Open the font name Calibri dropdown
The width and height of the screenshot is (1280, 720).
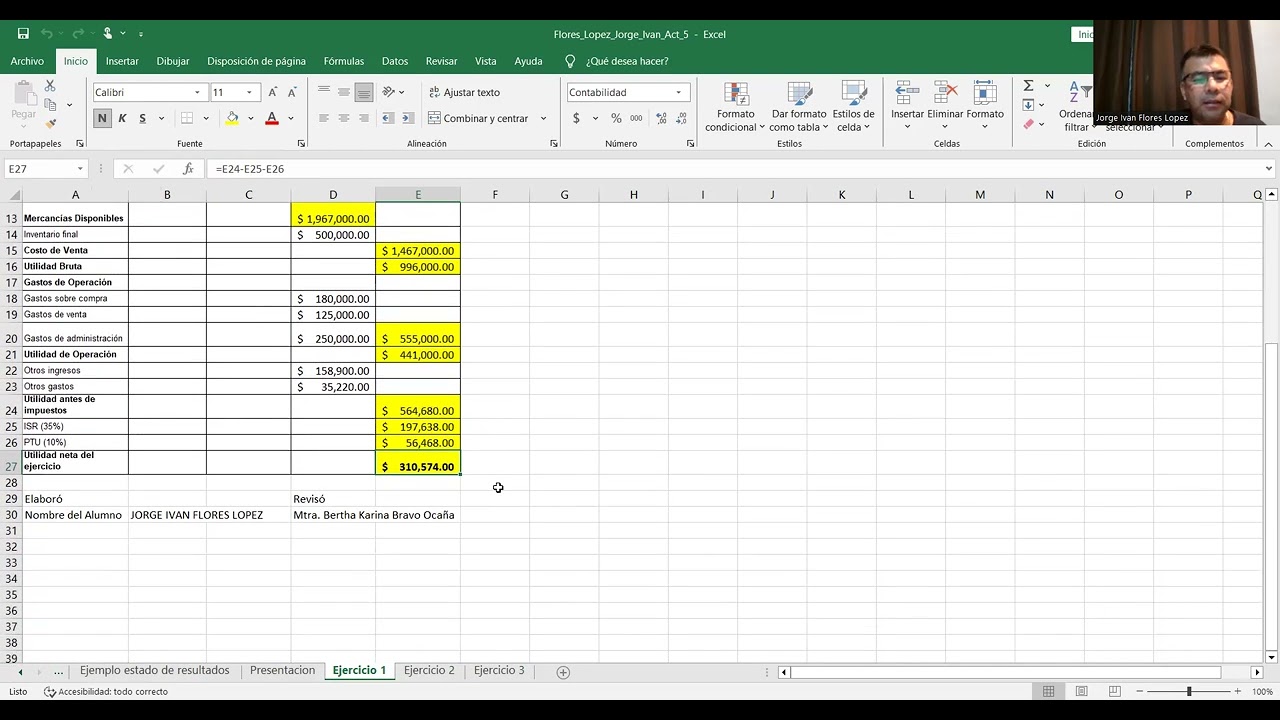coord(197,92)
